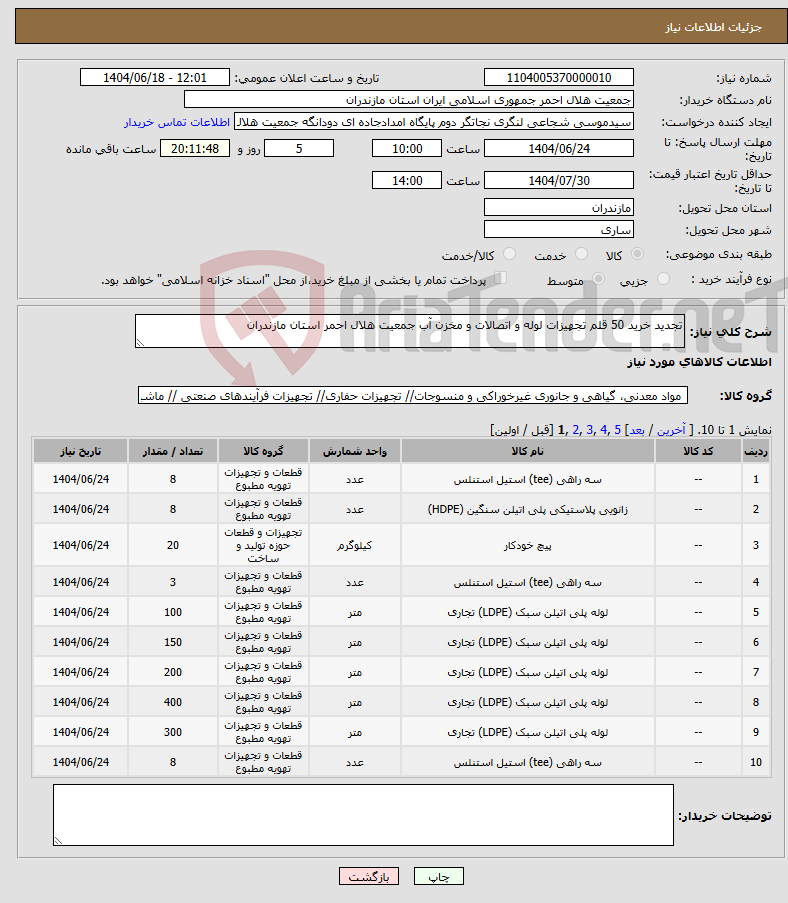Click the general need description text area
788x903 pixels.
pyautogui.click(x=410, y=331)
